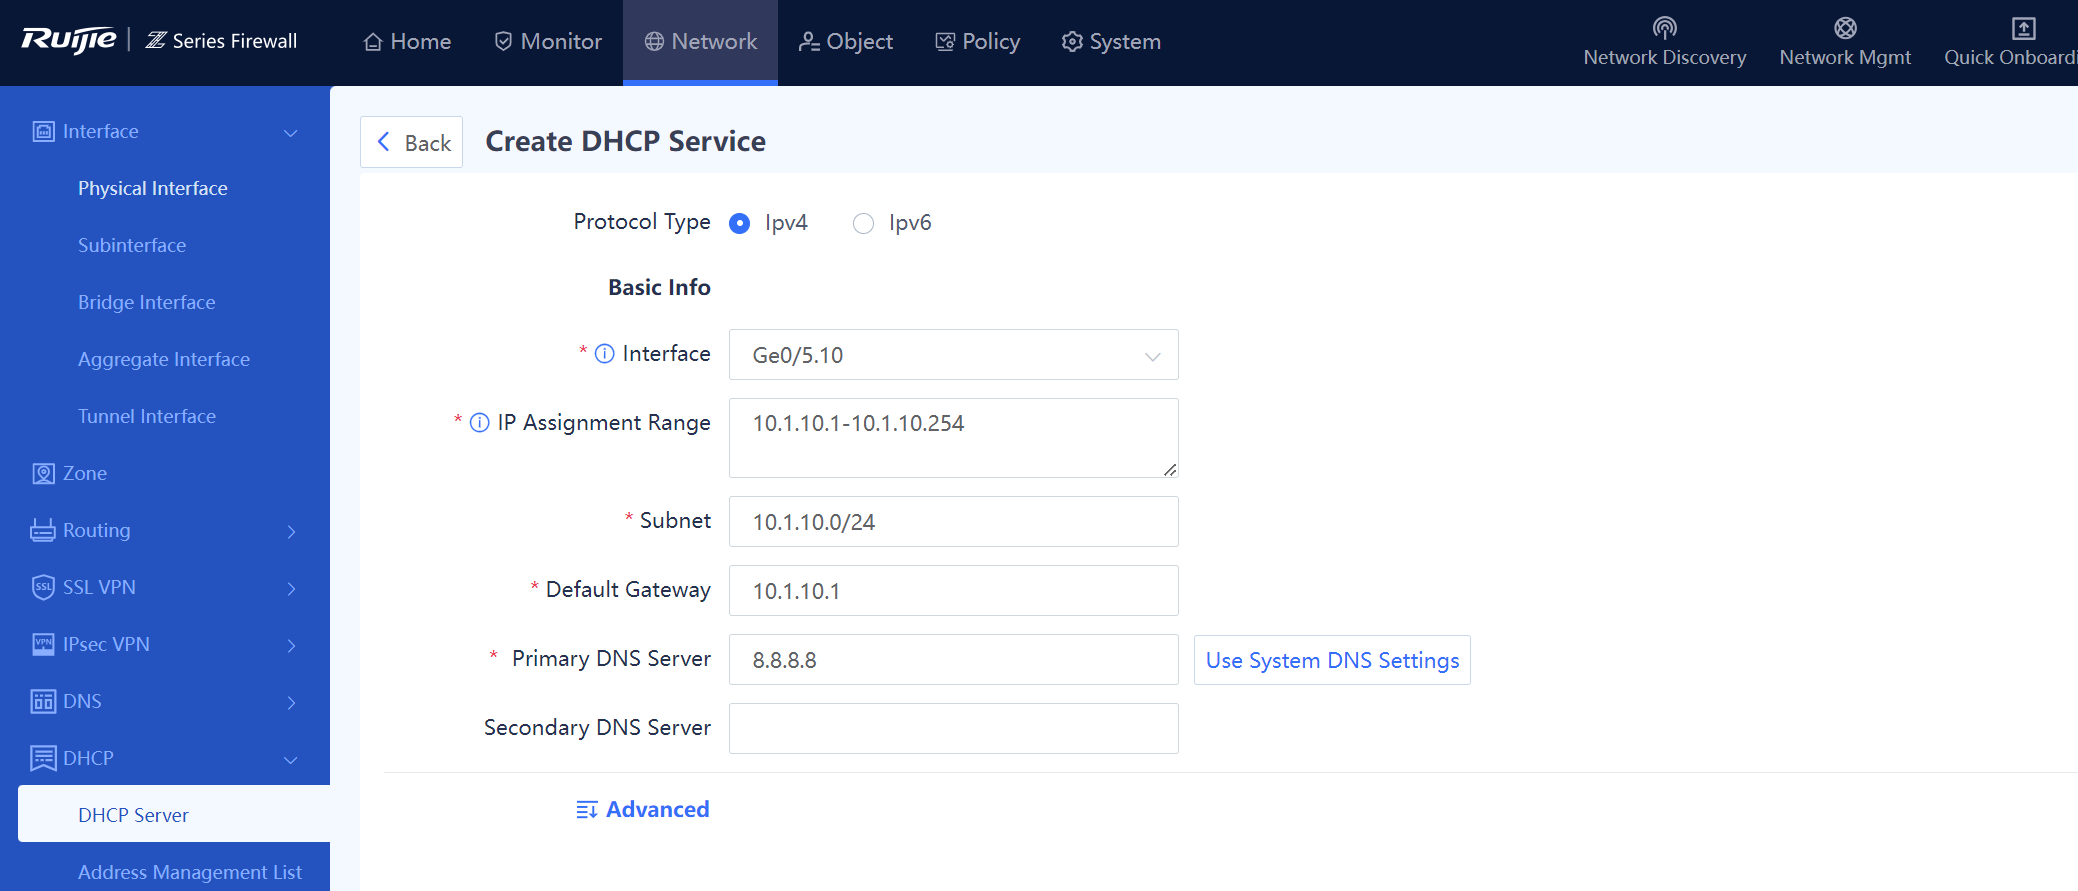Click the Quick Onboarding upload icon
The image size is (2078, 891).
(x=2023, y=27)
